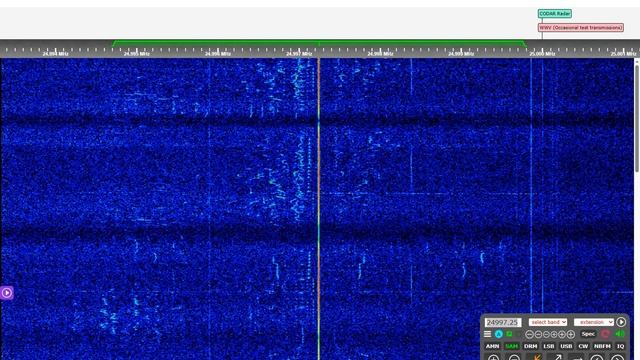Click the 24.994 MHz frequency scale label
Image resolution: width=640 pixels, height=360 pixels.
click(56, 54)
